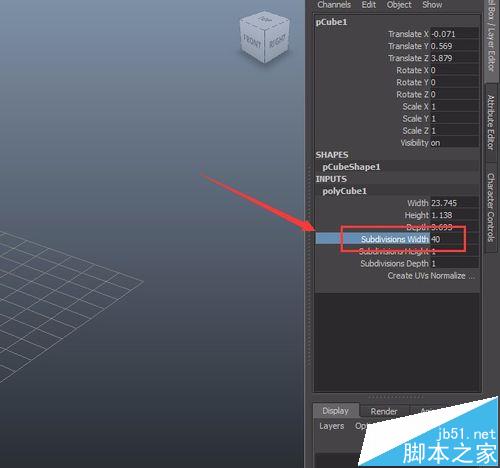
Task: Select the Display layer tab
Action: click(x=335, y=411)
